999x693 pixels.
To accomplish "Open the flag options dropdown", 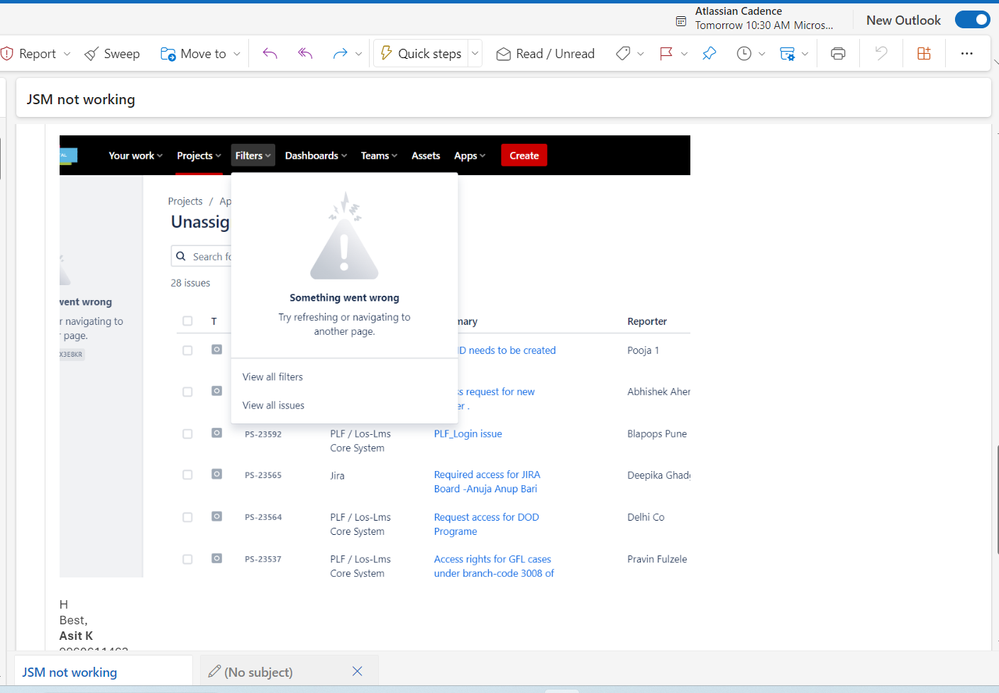I will coord(684,54).
